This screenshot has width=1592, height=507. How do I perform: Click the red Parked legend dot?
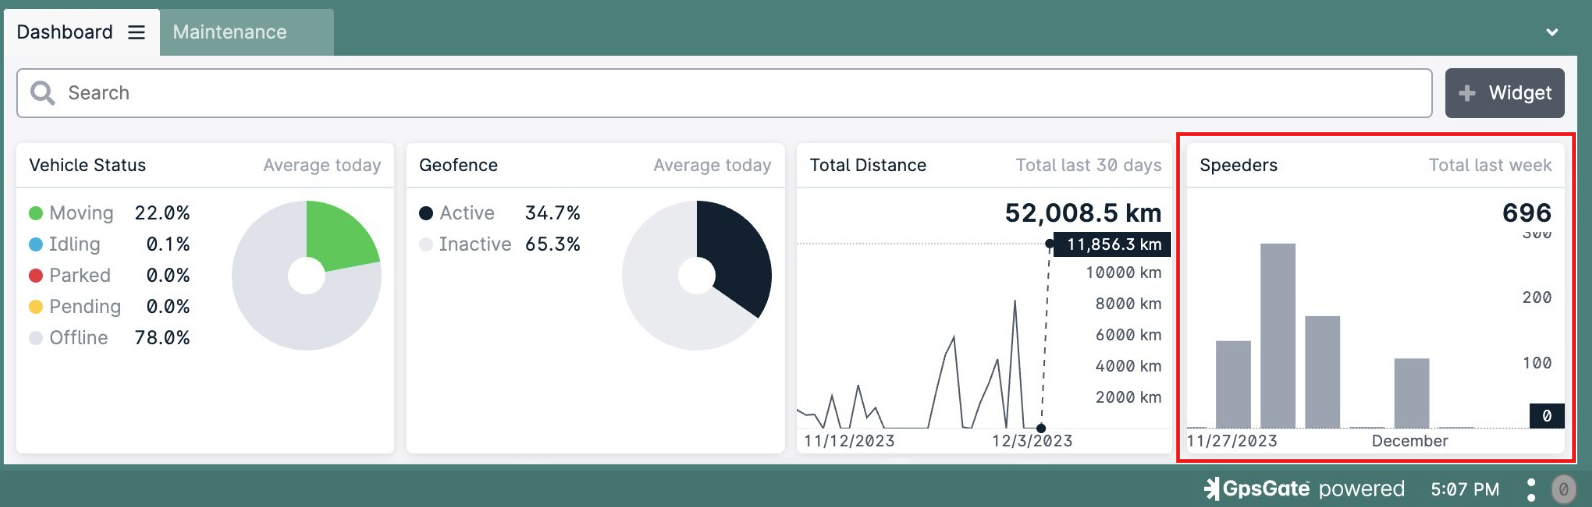coord(36,275)
